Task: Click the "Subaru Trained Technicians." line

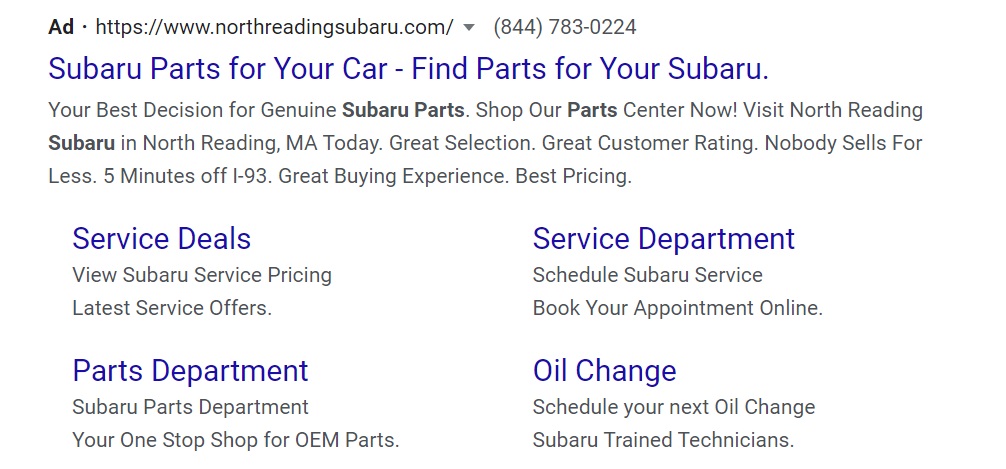Action: pos(663,440)
